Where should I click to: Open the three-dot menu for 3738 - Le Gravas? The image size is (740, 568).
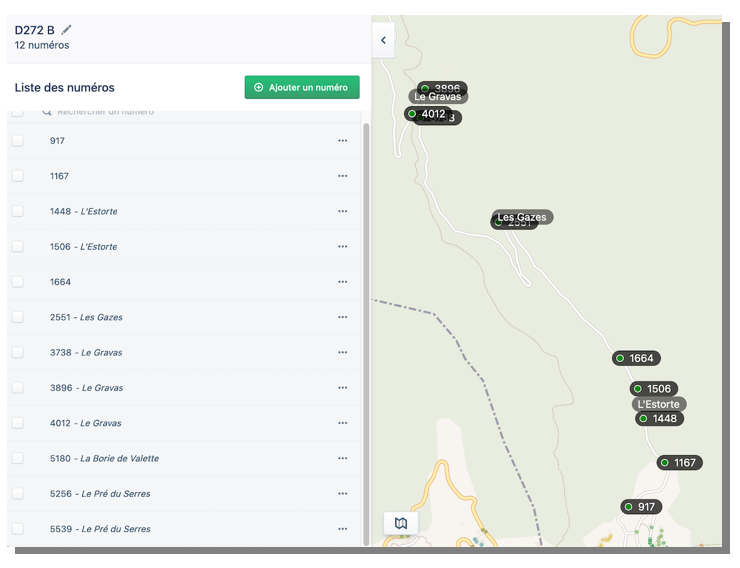point(343,353)
